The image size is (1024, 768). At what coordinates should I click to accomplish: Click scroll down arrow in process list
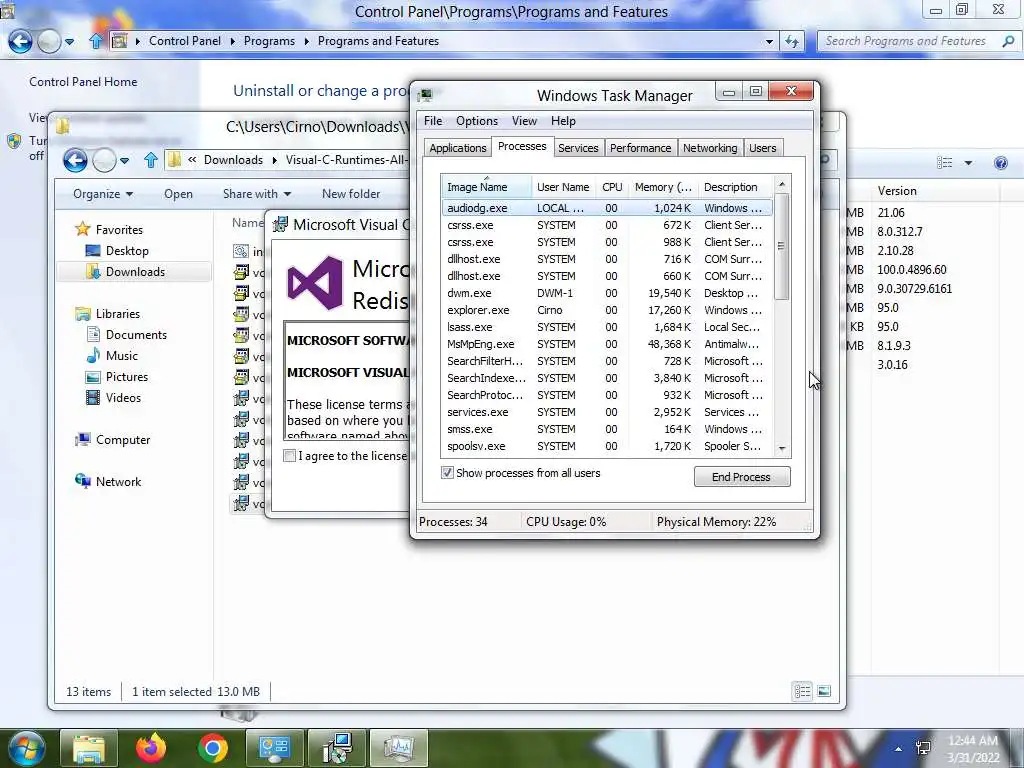coord(782,449)
